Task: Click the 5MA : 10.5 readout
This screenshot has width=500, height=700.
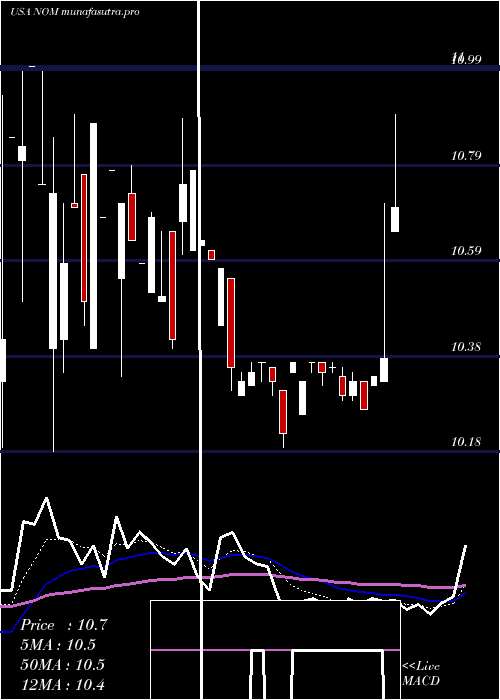Action: [x=58, y=645]
